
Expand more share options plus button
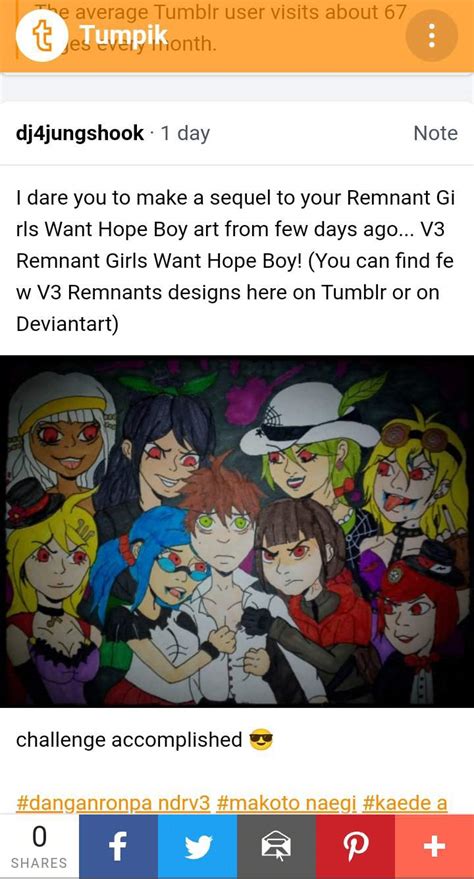tap(434, 846)
